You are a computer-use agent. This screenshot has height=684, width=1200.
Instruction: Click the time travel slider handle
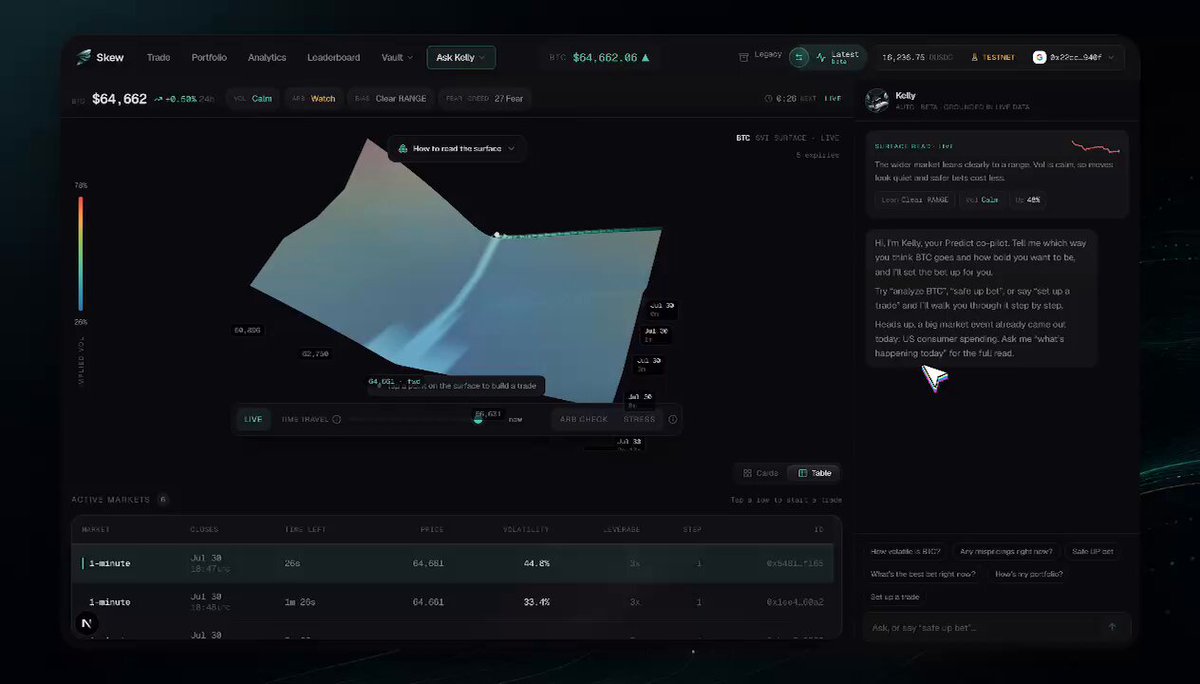(x=478, y=419)
